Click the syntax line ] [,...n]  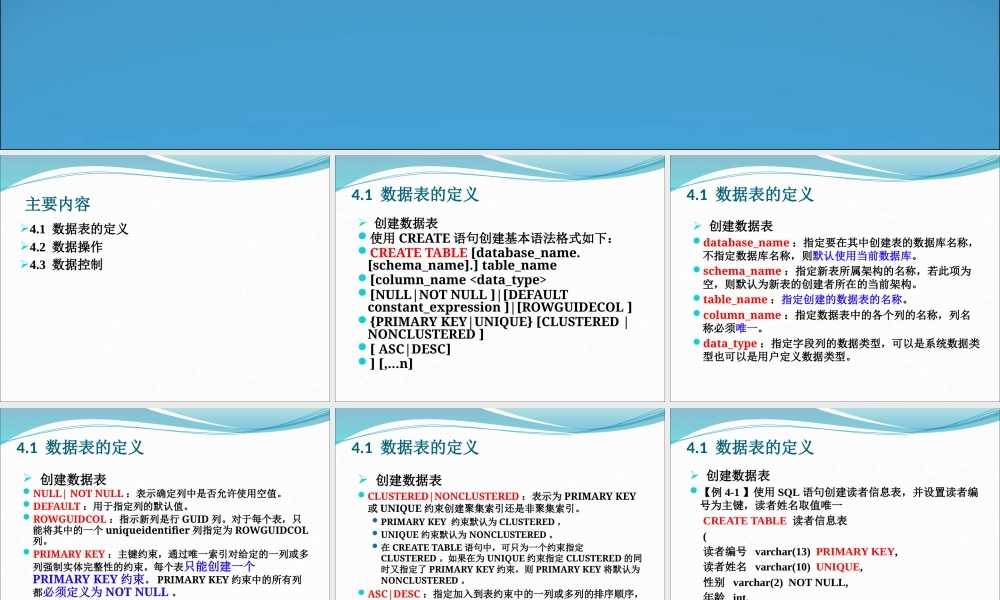point(391,363)
